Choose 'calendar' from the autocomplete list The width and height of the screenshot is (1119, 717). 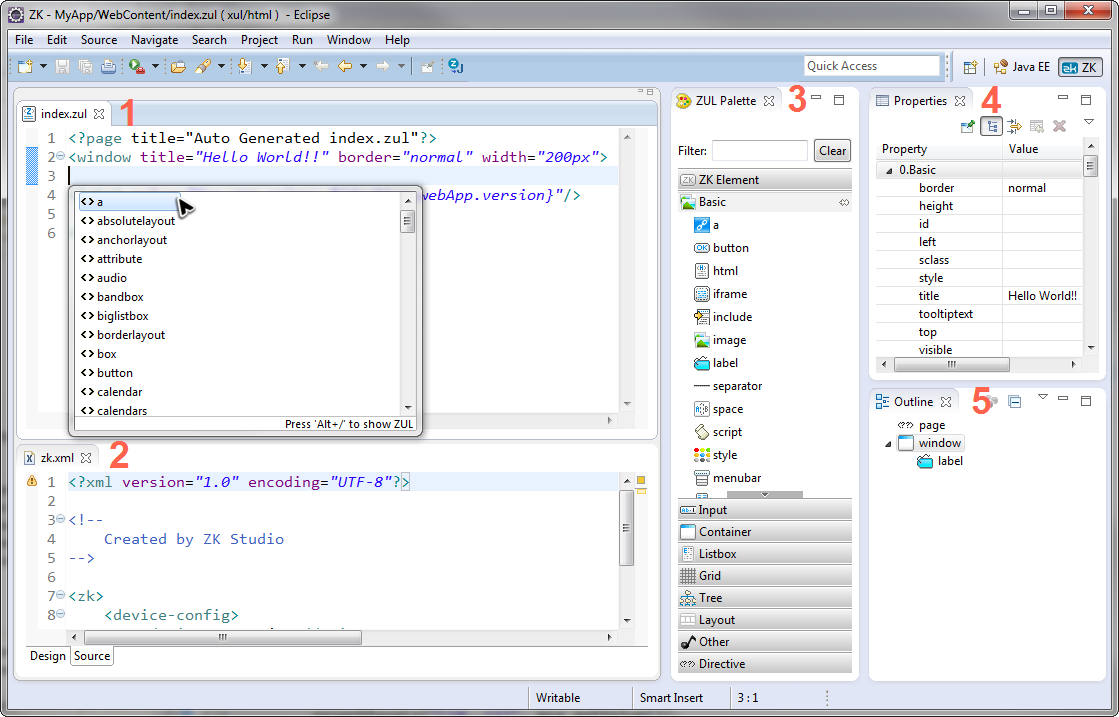pyautogui.click(x=119, y=392)
